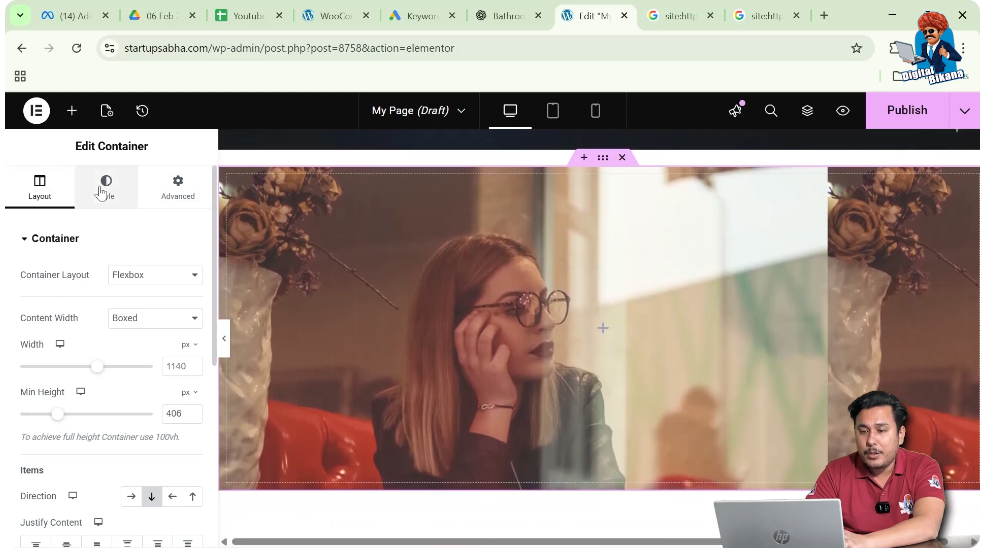Click the Add Element plus icon
Viewport: 981px width, 548px height.
(72, 111)
